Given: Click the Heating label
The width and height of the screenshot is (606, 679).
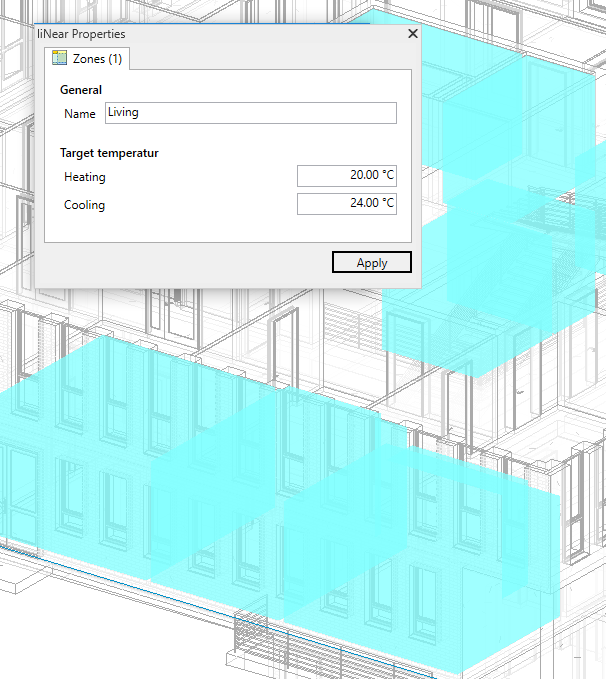Looking at the screenshot, I should [84, 177].
